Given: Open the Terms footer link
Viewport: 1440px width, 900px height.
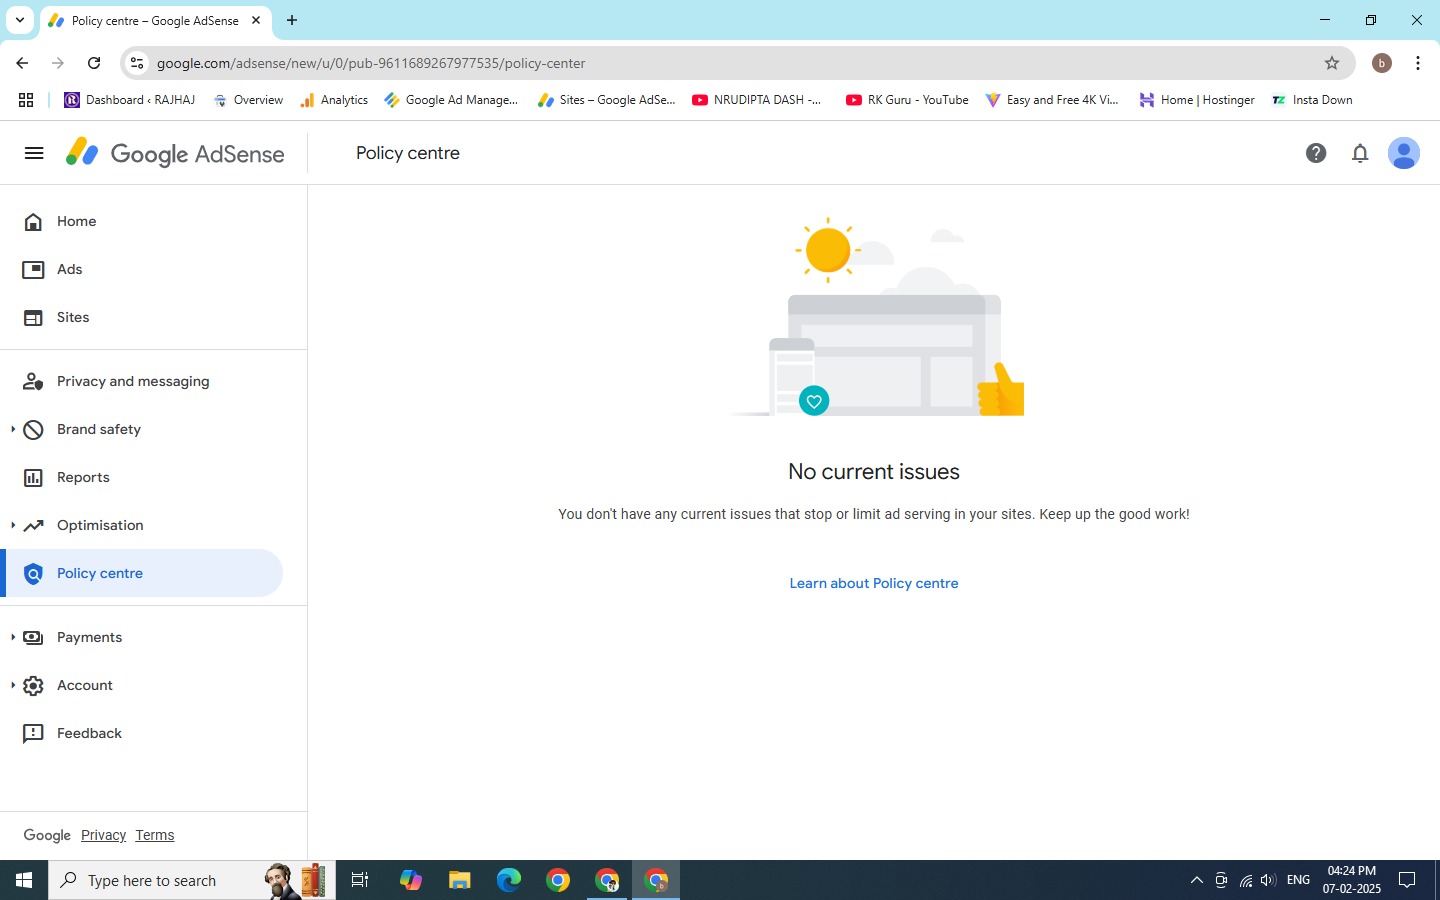Looking at the screenshot, I should [154, 835].
